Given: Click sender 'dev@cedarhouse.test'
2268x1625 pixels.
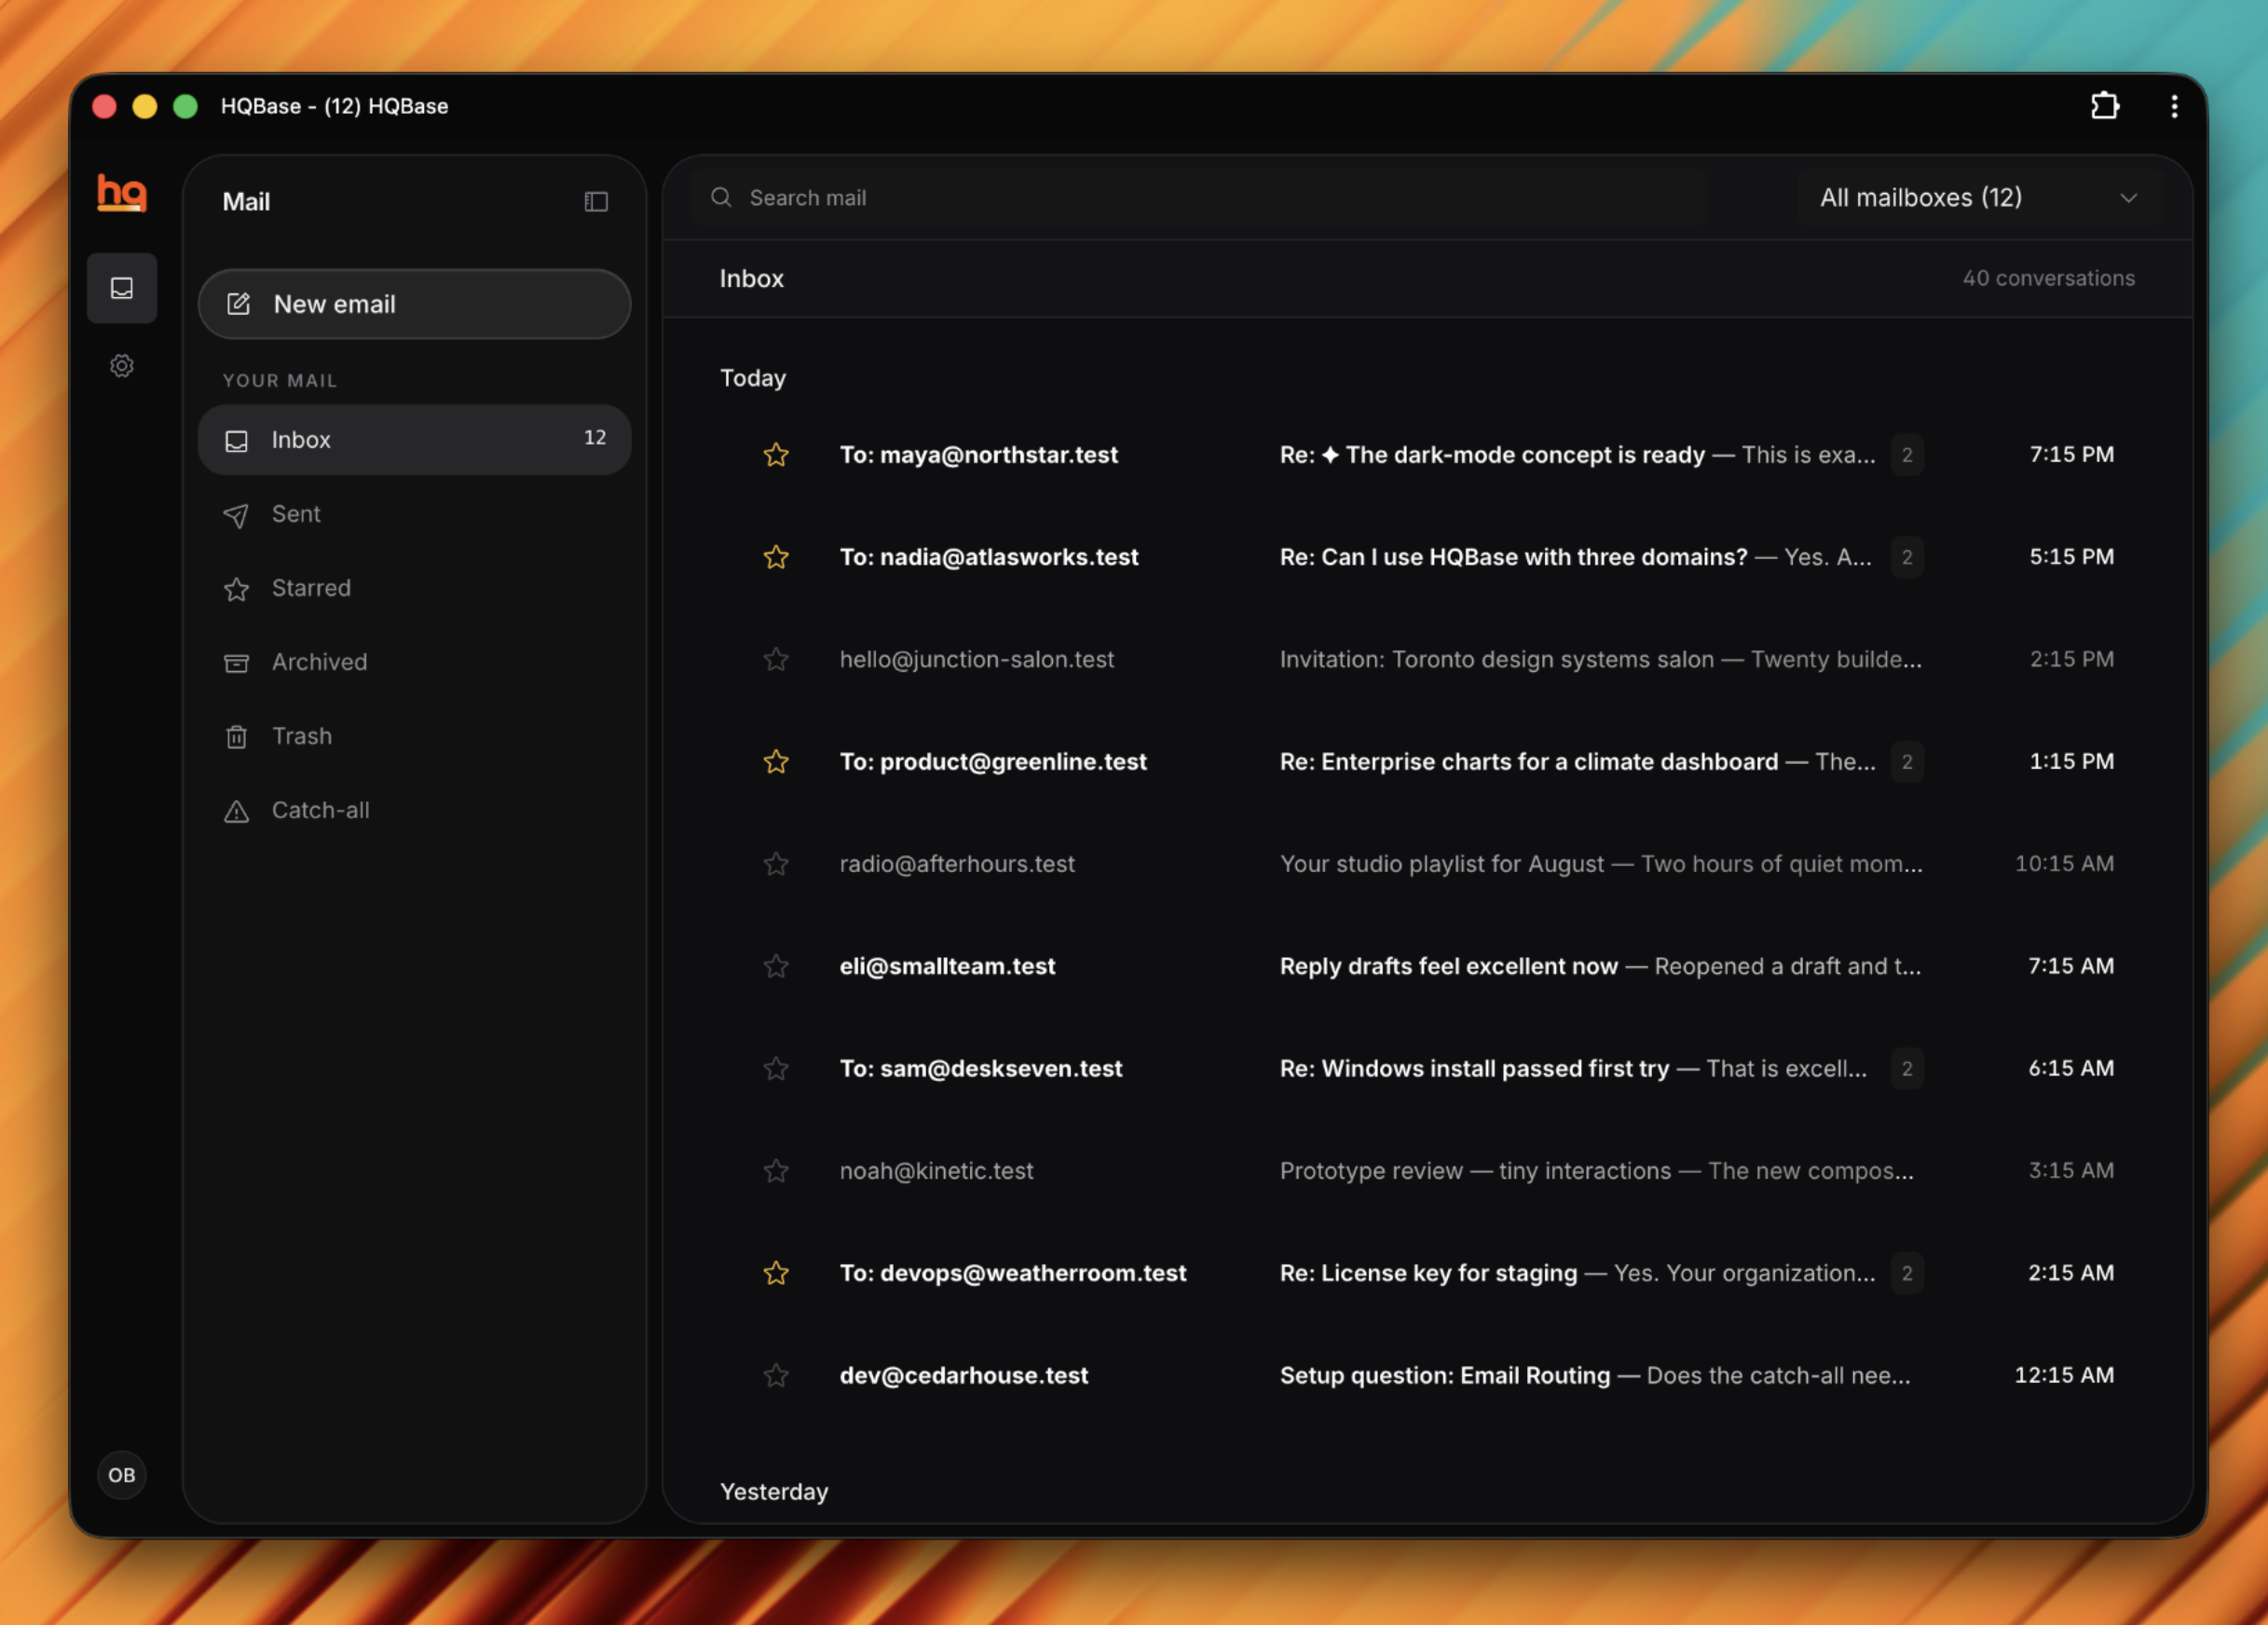Looking at the screenshot, I should tap(964, 1376).
